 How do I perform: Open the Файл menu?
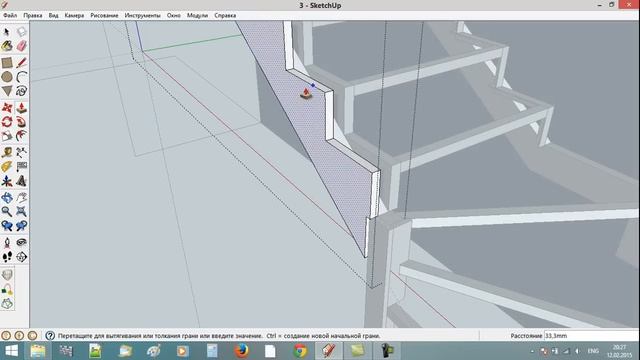pos(10,16)
